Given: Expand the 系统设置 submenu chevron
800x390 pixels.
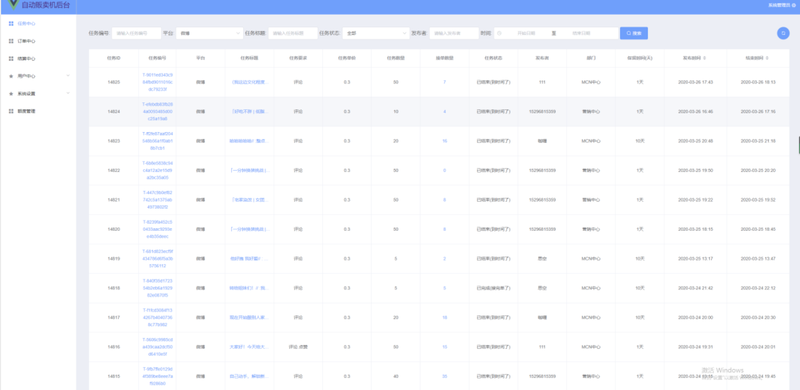Looking at the screenshot, I should (x=68, y=93).
